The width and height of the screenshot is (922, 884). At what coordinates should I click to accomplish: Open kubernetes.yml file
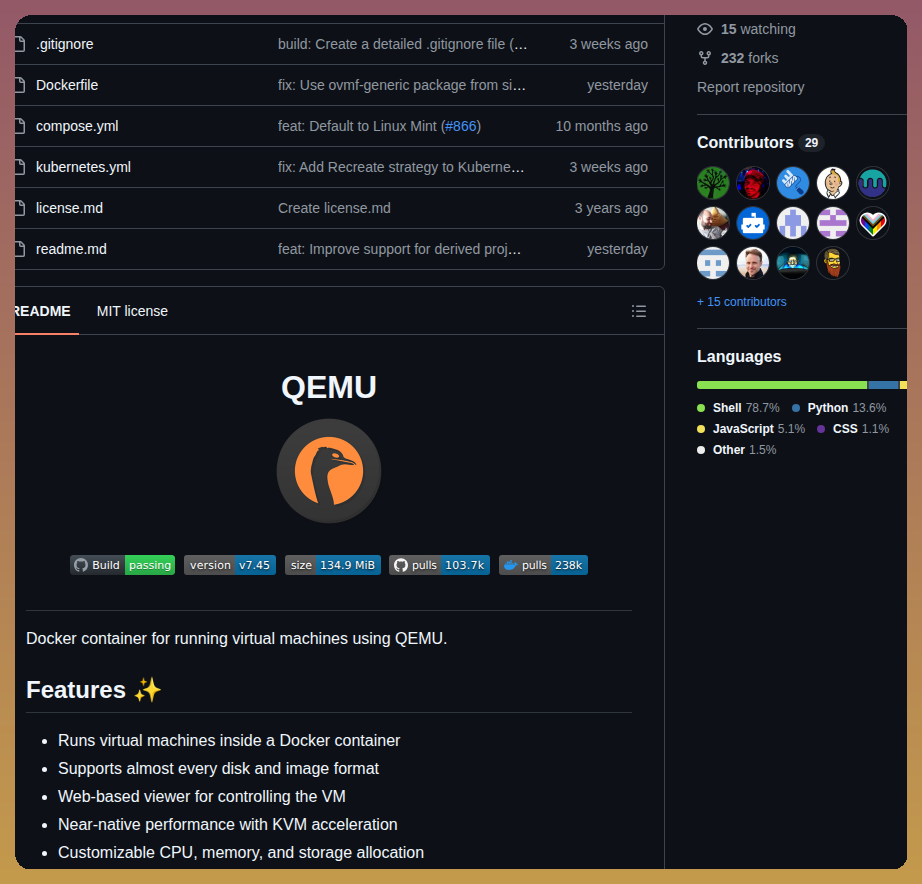[83, 167]
